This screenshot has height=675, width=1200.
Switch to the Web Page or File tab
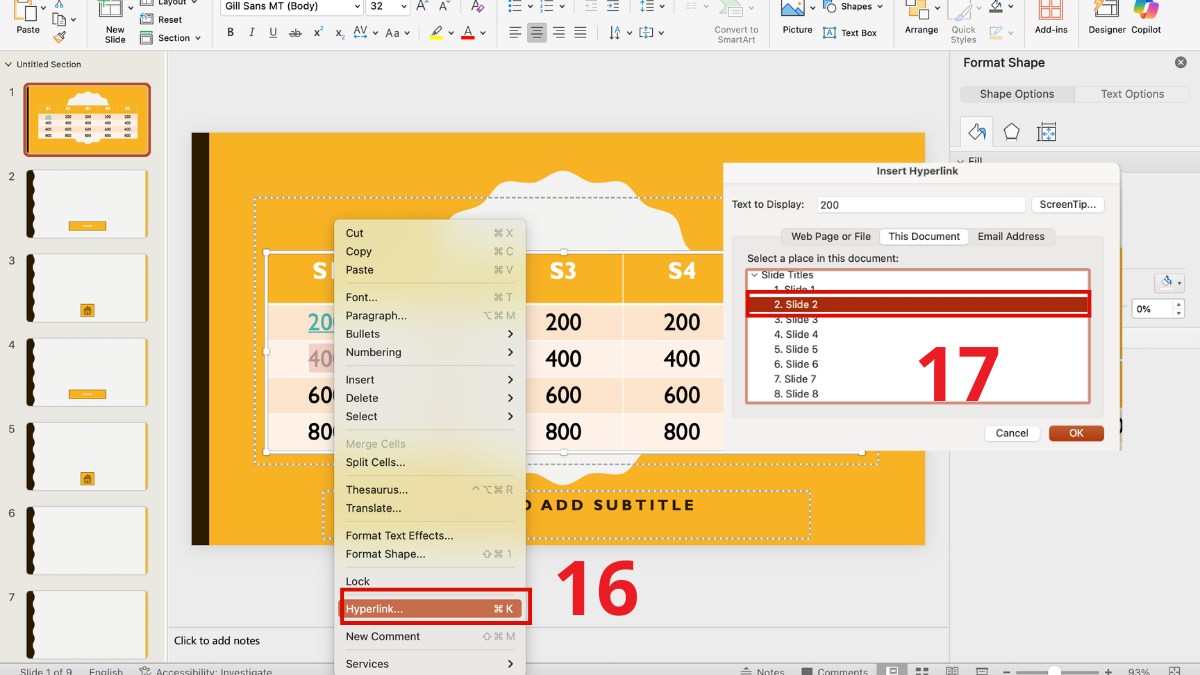tap(830, 237)
